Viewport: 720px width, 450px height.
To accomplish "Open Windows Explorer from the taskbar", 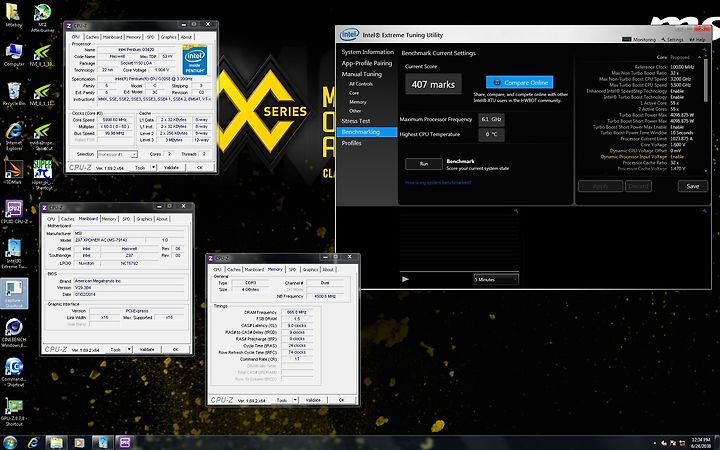I will (x=56, y=443).
